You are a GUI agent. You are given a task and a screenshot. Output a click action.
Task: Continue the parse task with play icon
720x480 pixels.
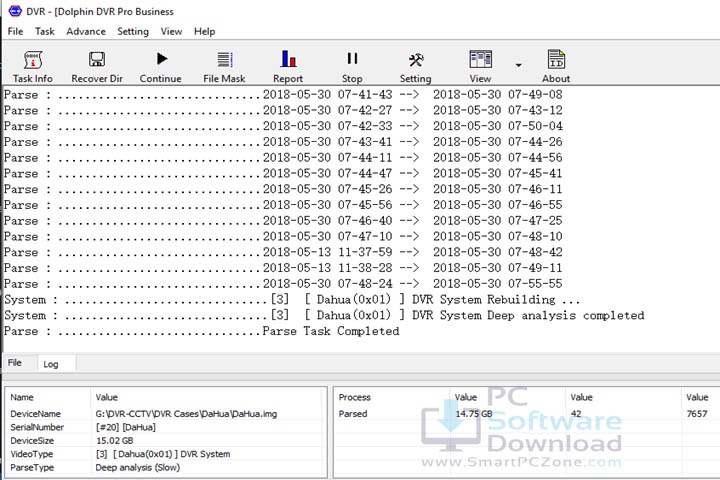click(161, 67)
